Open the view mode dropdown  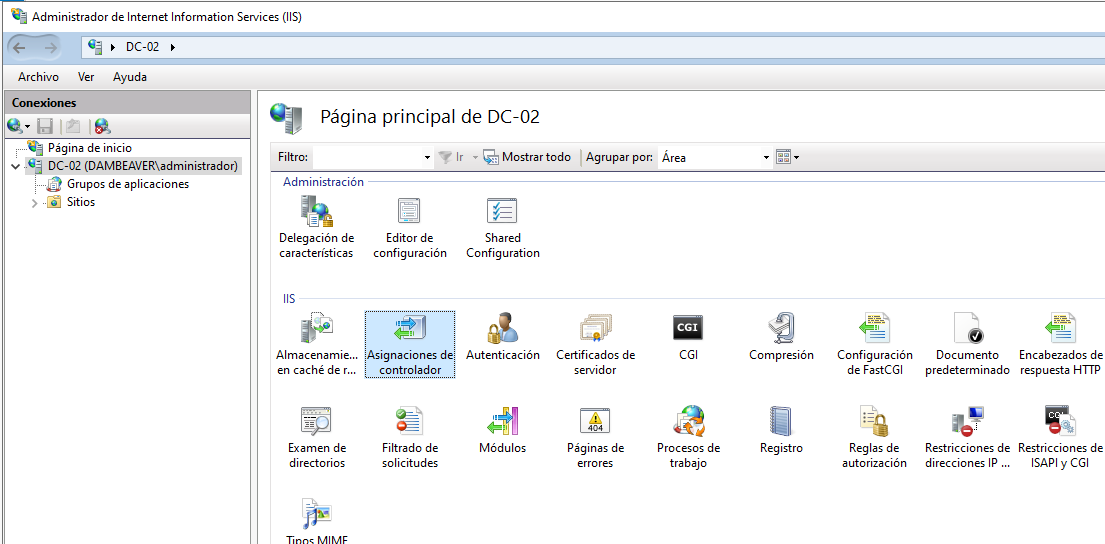[787, 157]
